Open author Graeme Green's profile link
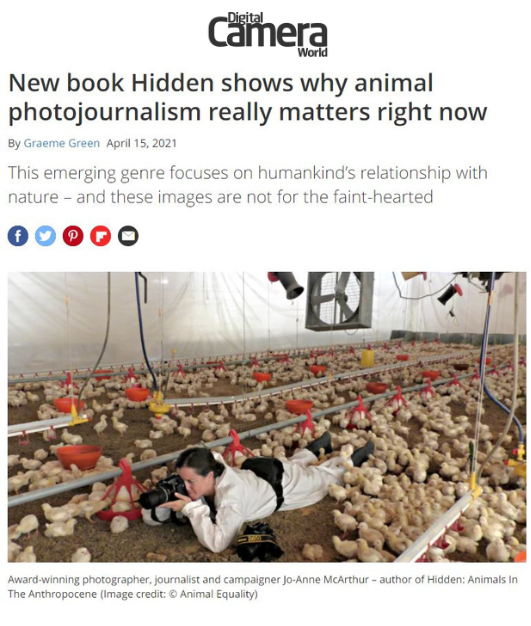The image size is (531, 626). pyautogui.click(x=61, y=143)
